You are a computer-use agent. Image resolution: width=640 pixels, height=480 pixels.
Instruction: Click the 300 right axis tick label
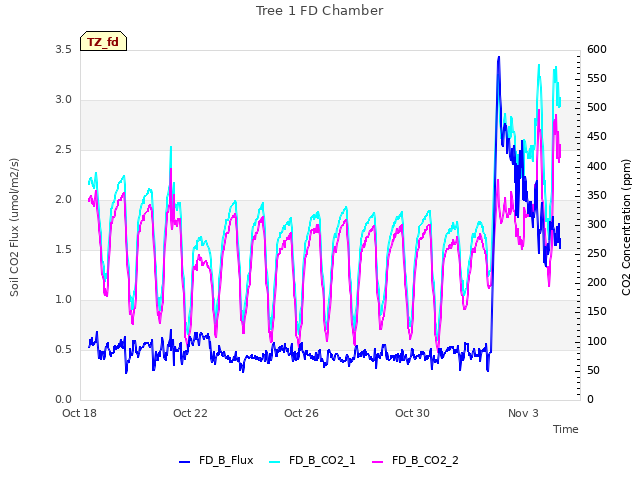[x=597, y=224]
